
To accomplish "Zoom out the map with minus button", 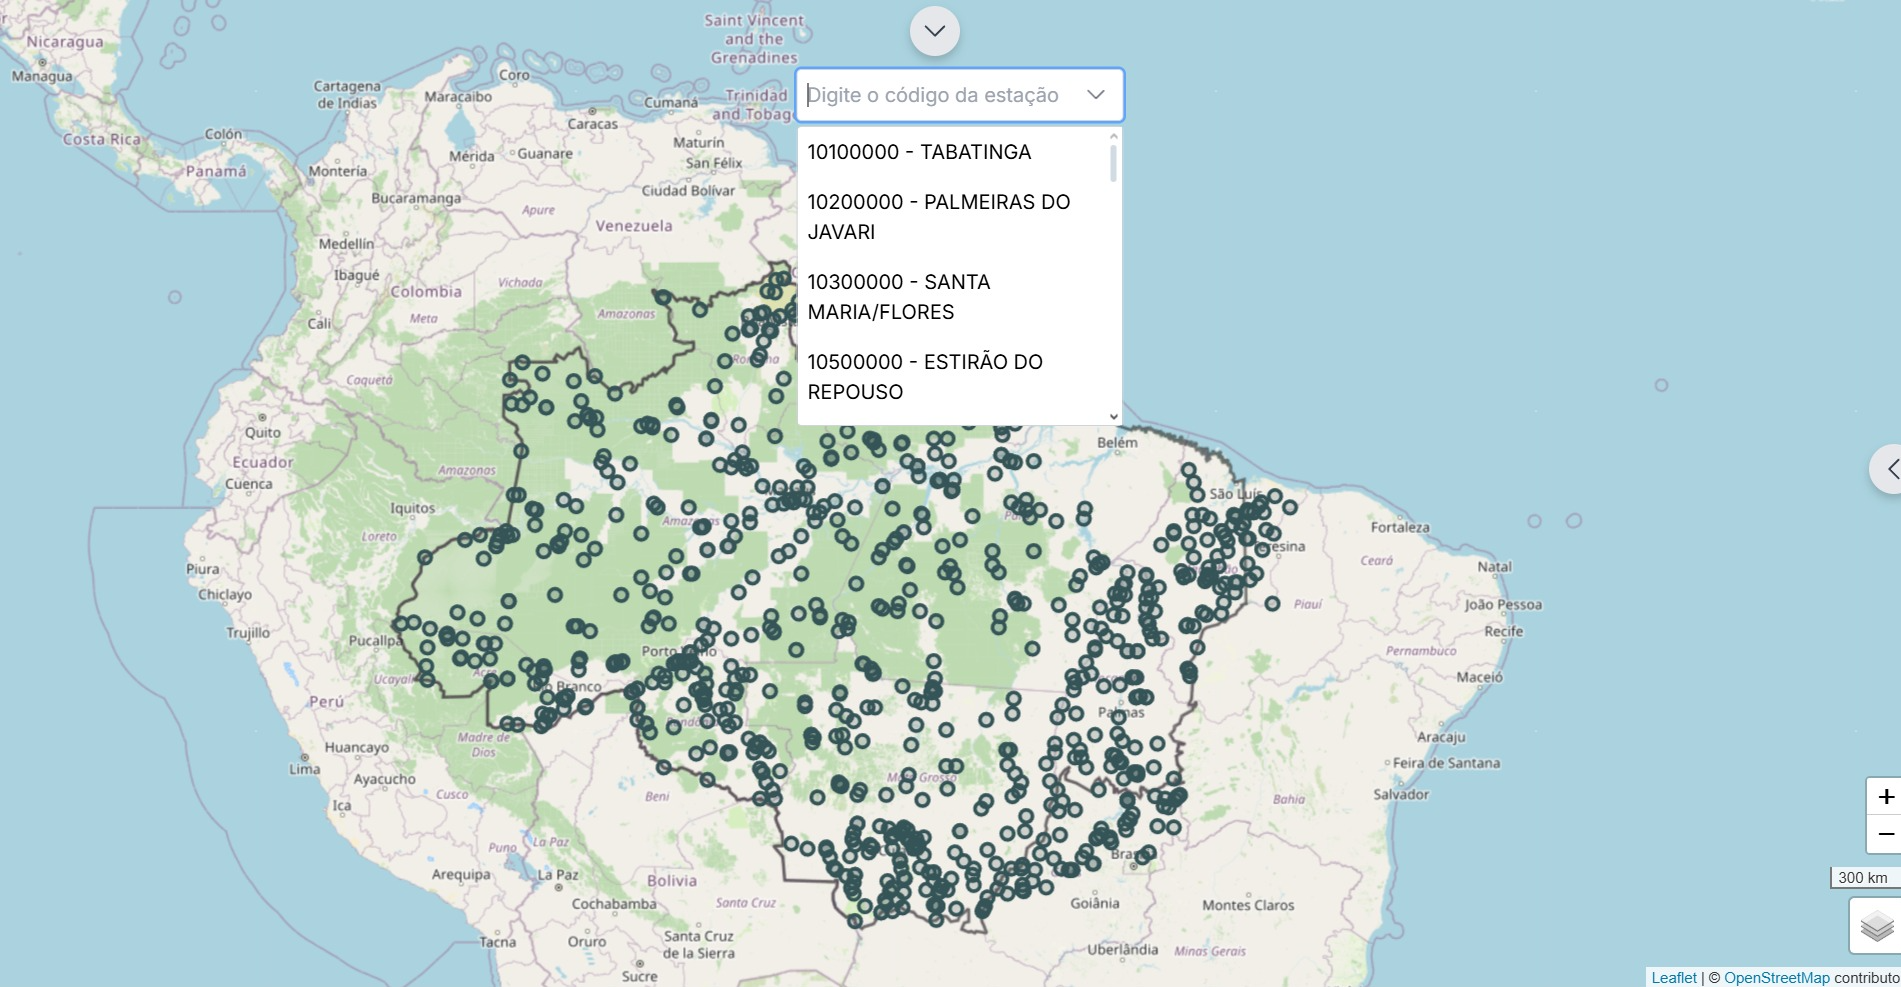I will pyautogui.click(x=1885, y=834).
